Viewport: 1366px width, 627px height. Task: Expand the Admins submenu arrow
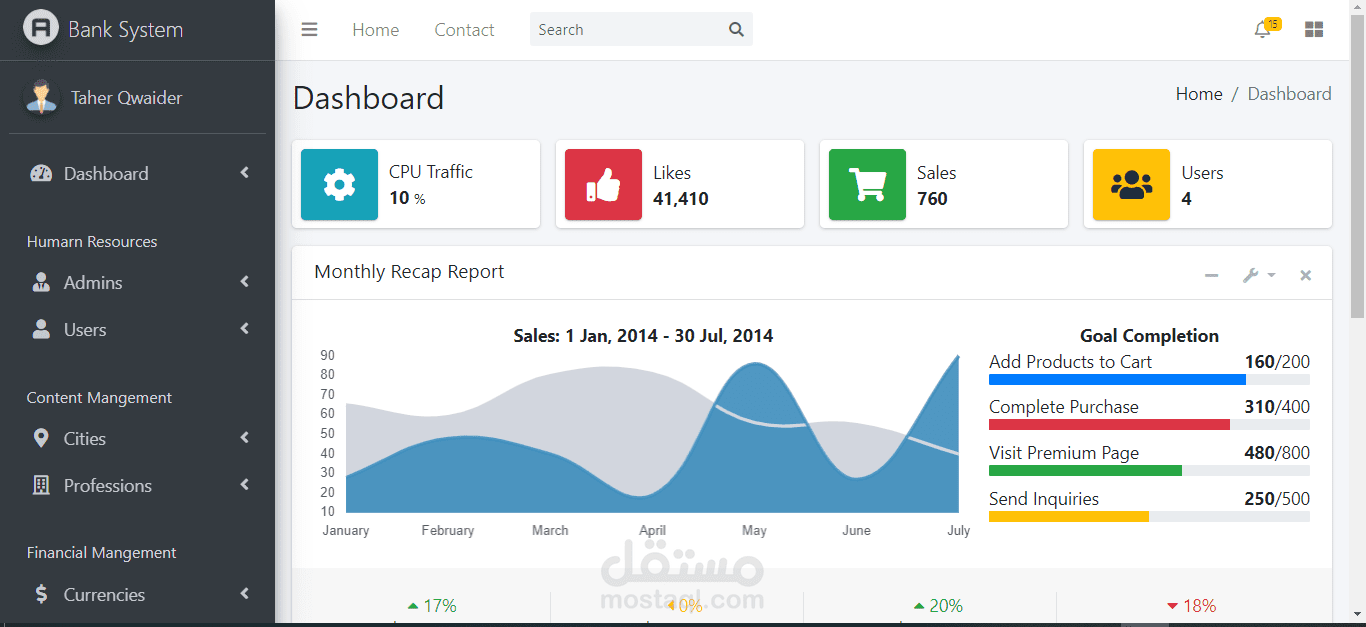[245, 282]
